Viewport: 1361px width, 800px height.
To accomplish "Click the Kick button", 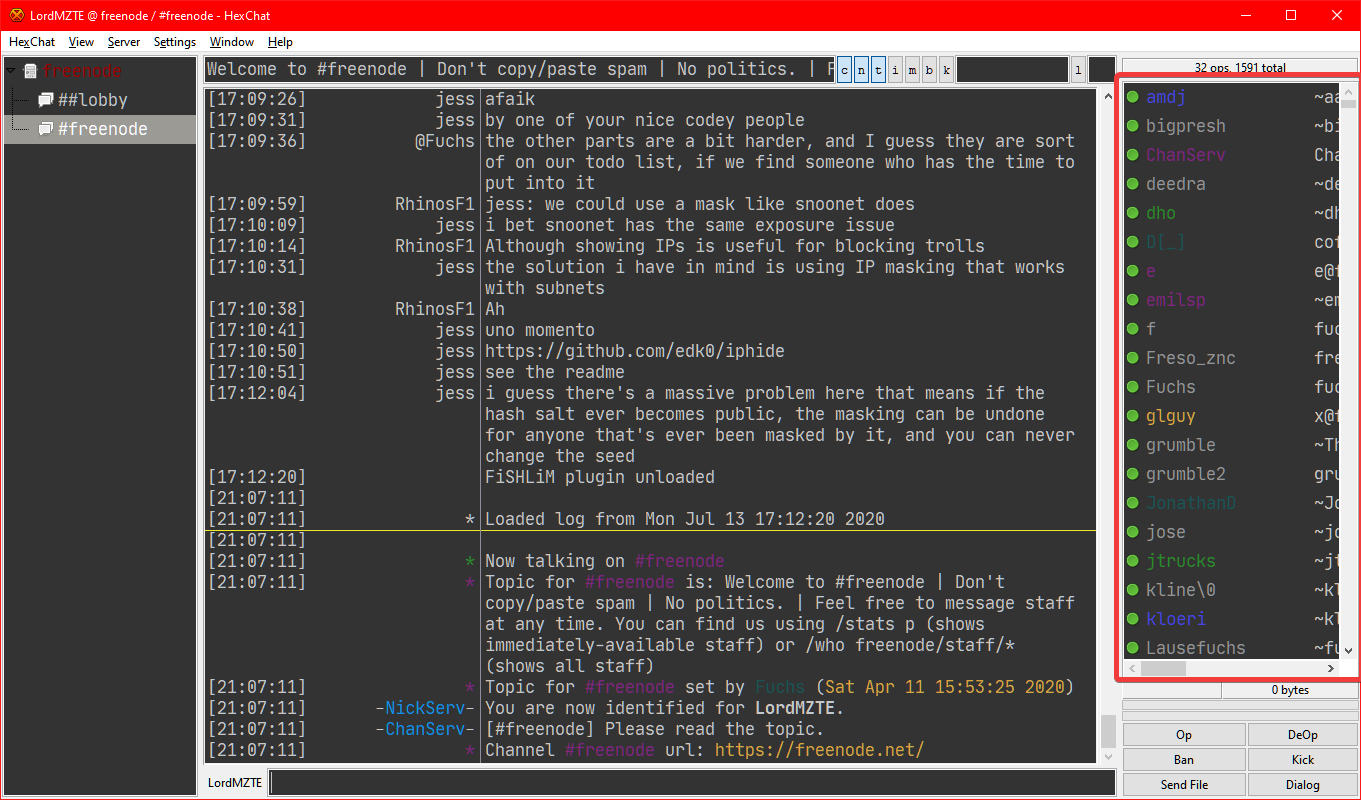I will click(1302, 760).
